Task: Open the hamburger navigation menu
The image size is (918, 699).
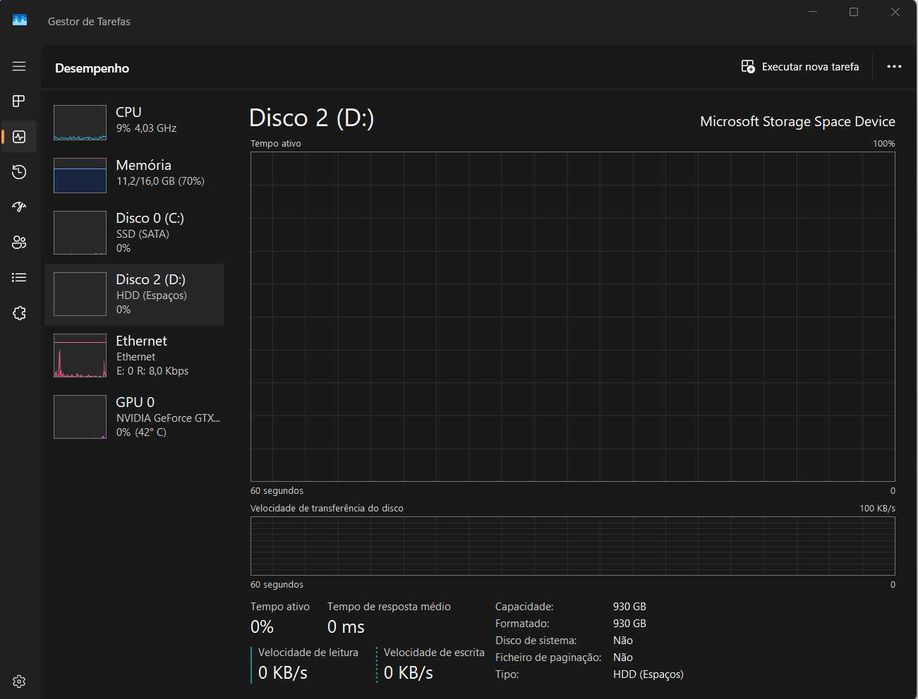Action: (x=19, y=66)
